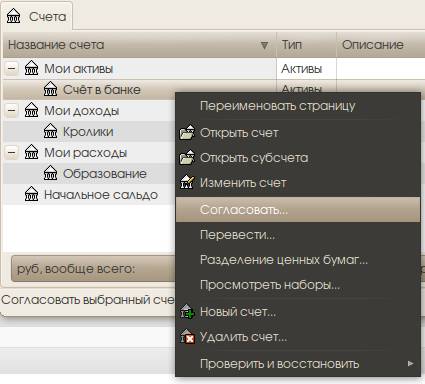425x384 pixels.
Task: Collapse the Мои расходы tree node
Action: (12, 153)
